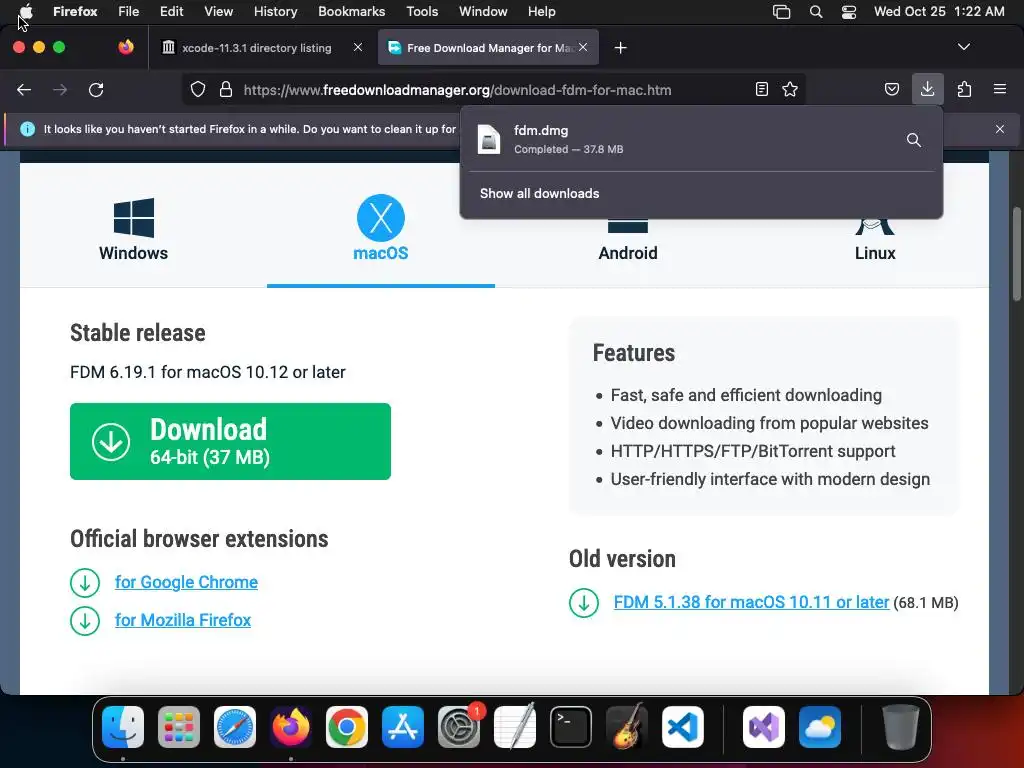Launch Safari from the Dock
The image size is (1024, 768).
(x=235, y=726)
